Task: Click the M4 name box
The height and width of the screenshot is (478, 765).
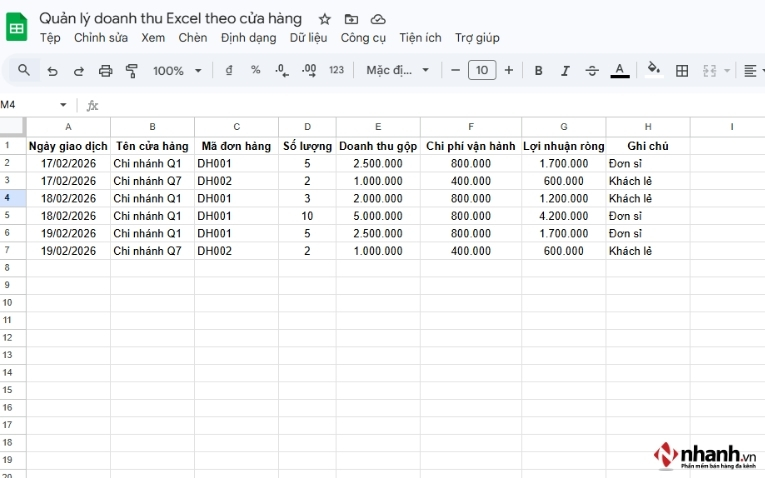Action: point(28,105)
